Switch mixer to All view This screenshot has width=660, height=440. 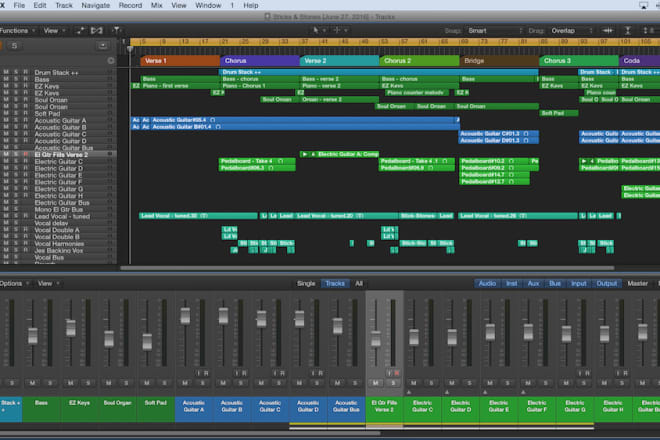(x=359, y=283)
